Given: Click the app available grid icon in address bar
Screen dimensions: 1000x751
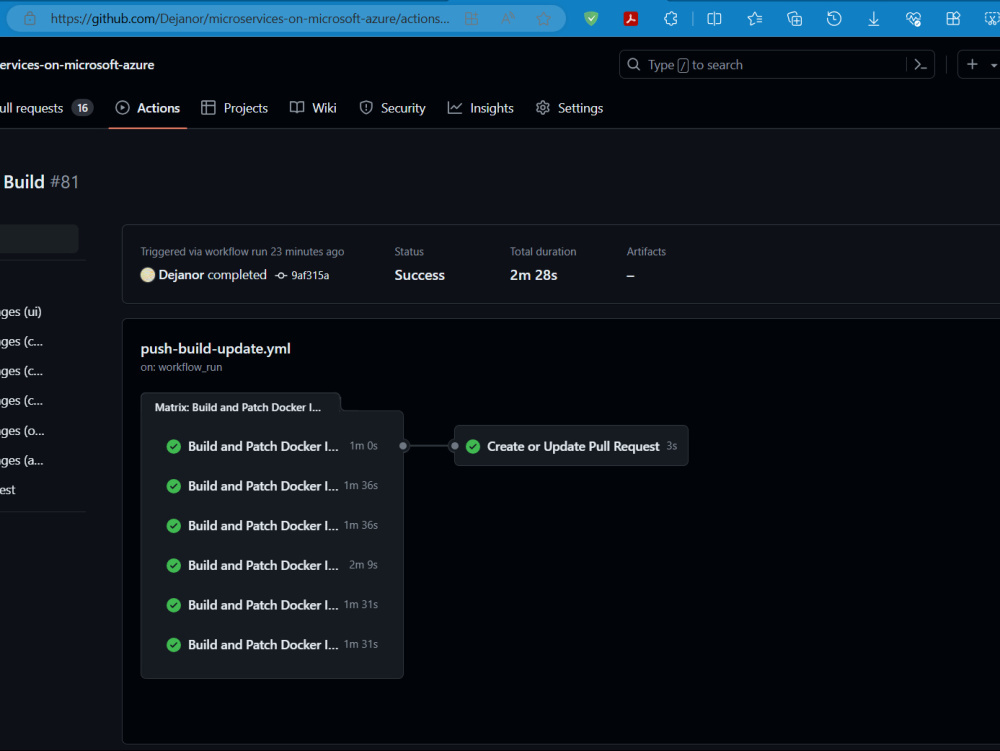Looking at the screenshot, I should point(471,18).
